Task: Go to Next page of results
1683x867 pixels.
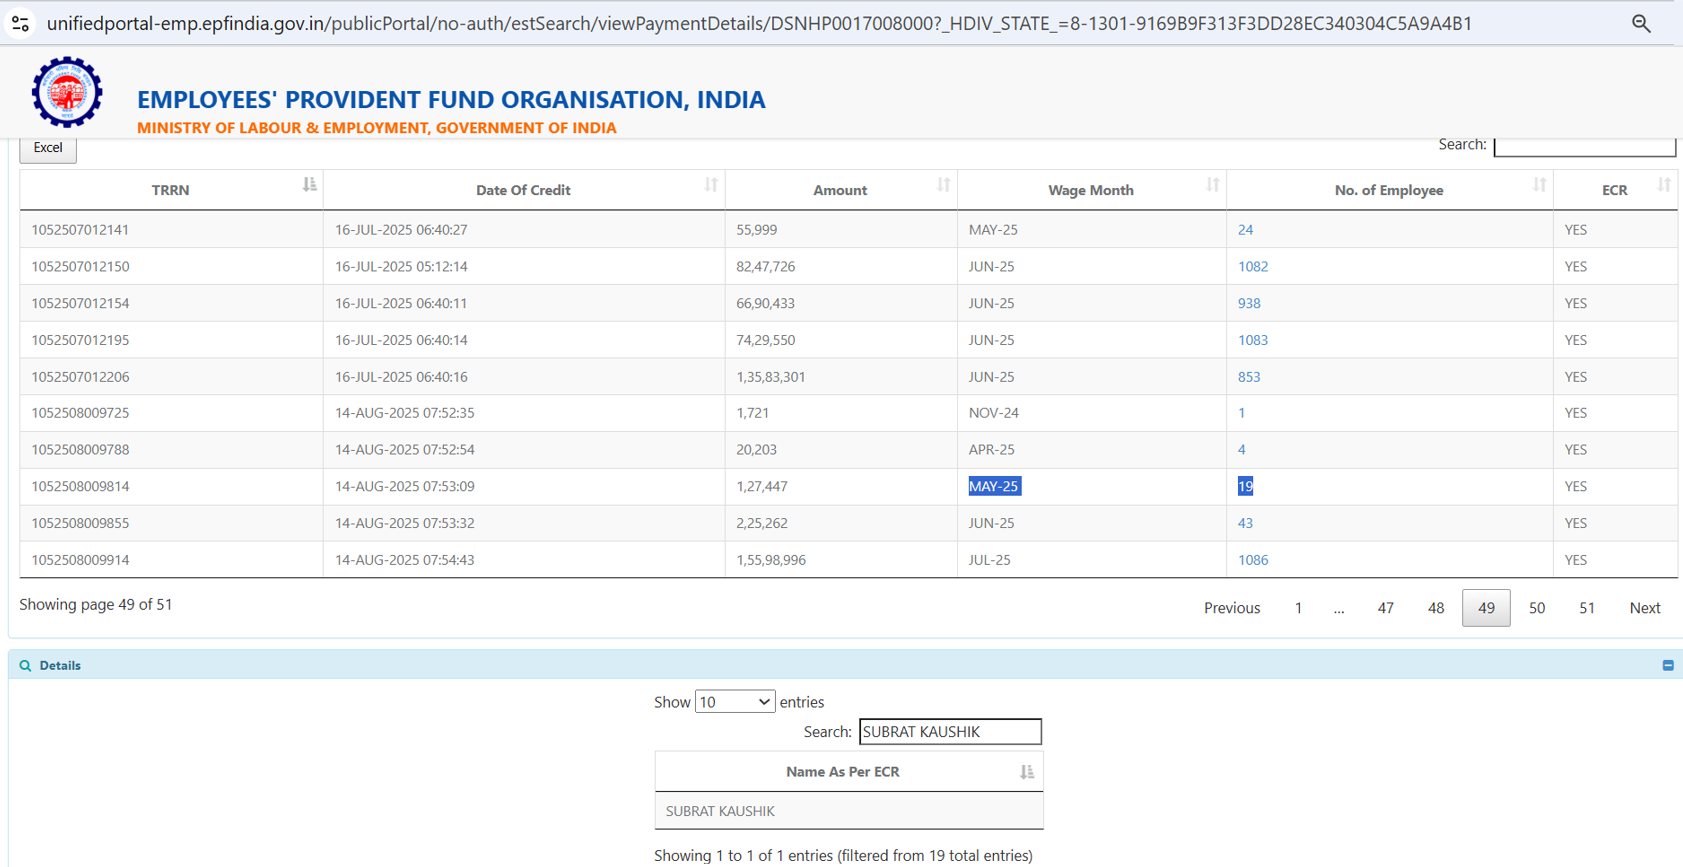Action: coord(1644,608)
